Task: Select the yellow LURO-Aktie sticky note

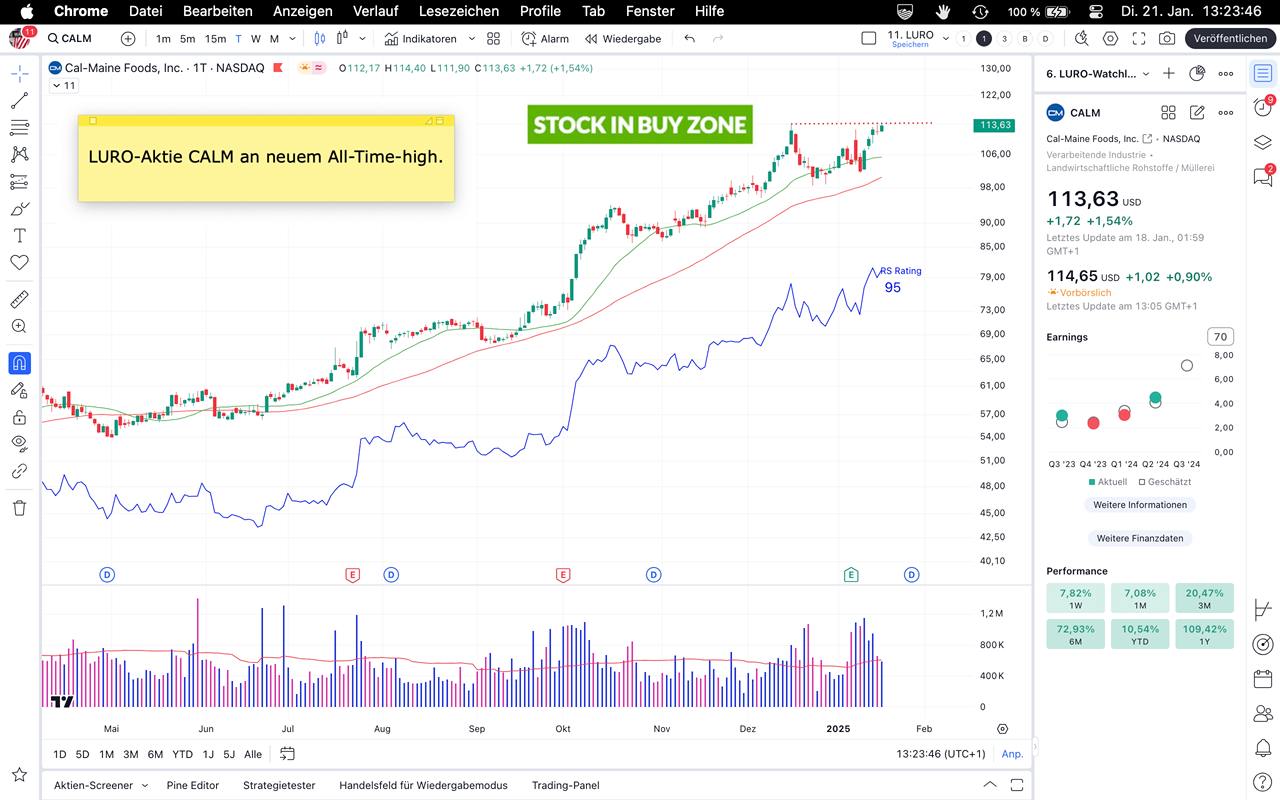Action: [265, 158]
